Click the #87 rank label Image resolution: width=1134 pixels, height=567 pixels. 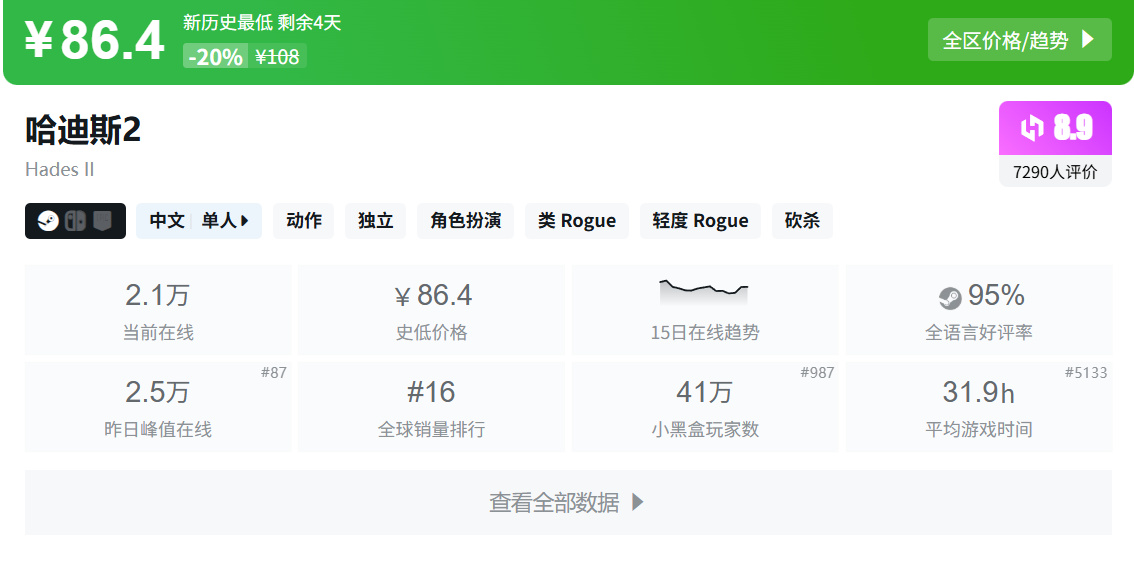coord(274,373)
